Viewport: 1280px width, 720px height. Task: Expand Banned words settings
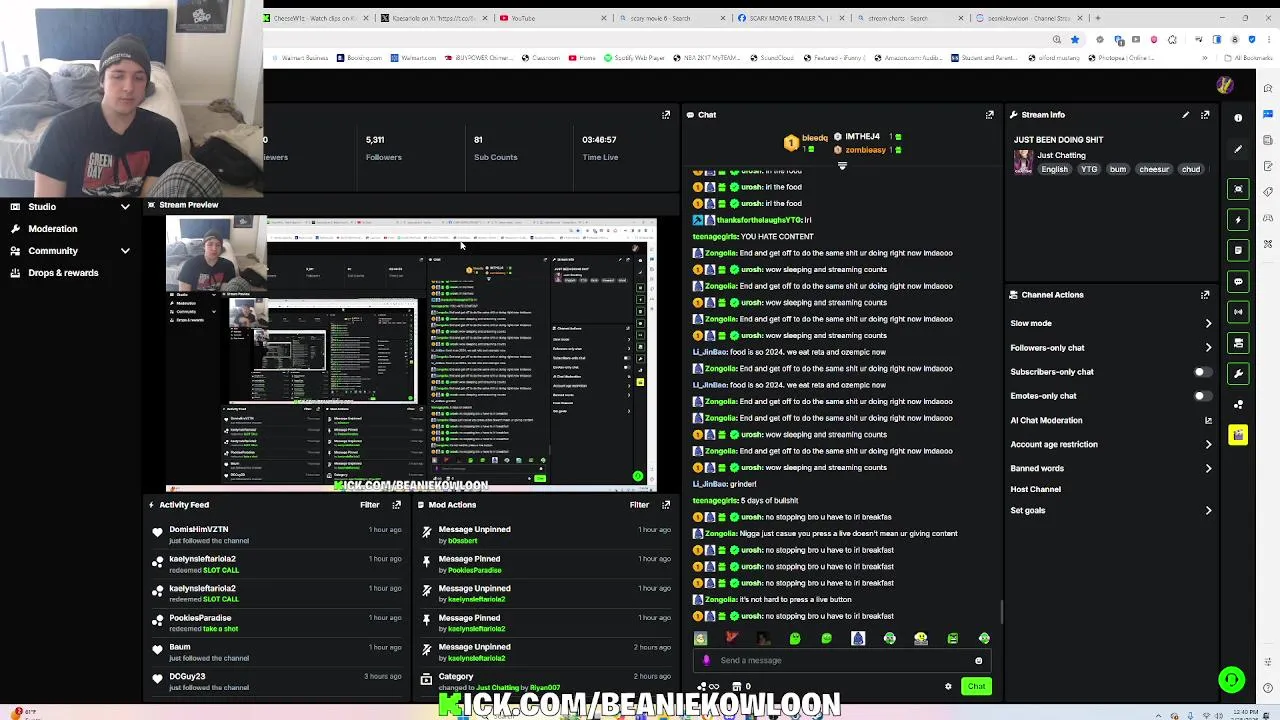[1208, 468]
